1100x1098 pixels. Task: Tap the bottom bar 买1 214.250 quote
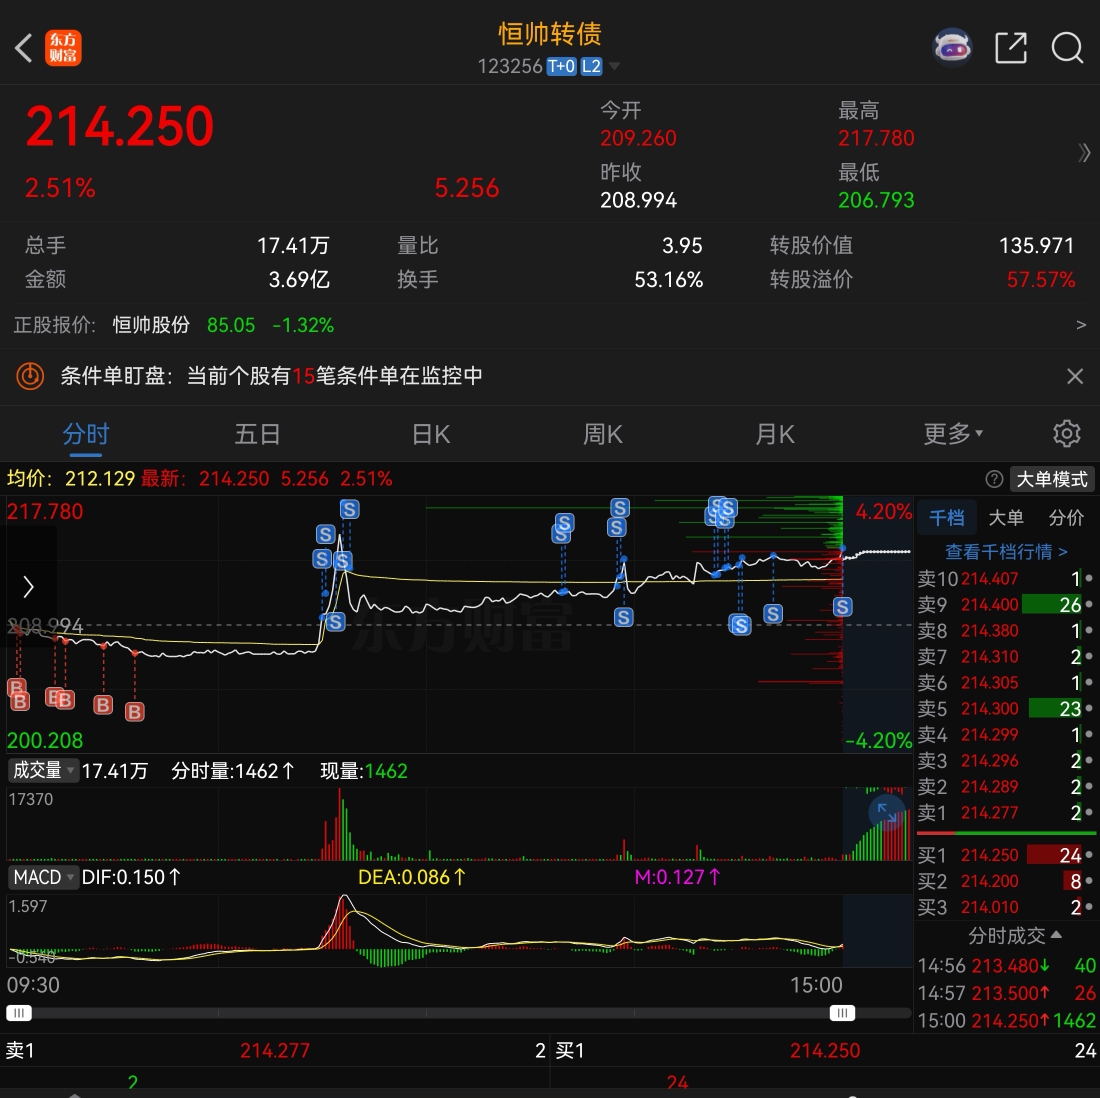[825, 1050]
